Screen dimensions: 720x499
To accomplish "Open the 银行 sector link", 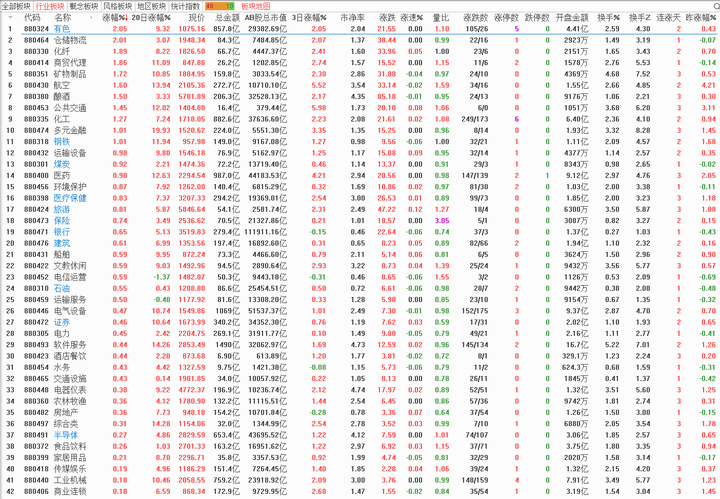I will (x=62, y=232).
